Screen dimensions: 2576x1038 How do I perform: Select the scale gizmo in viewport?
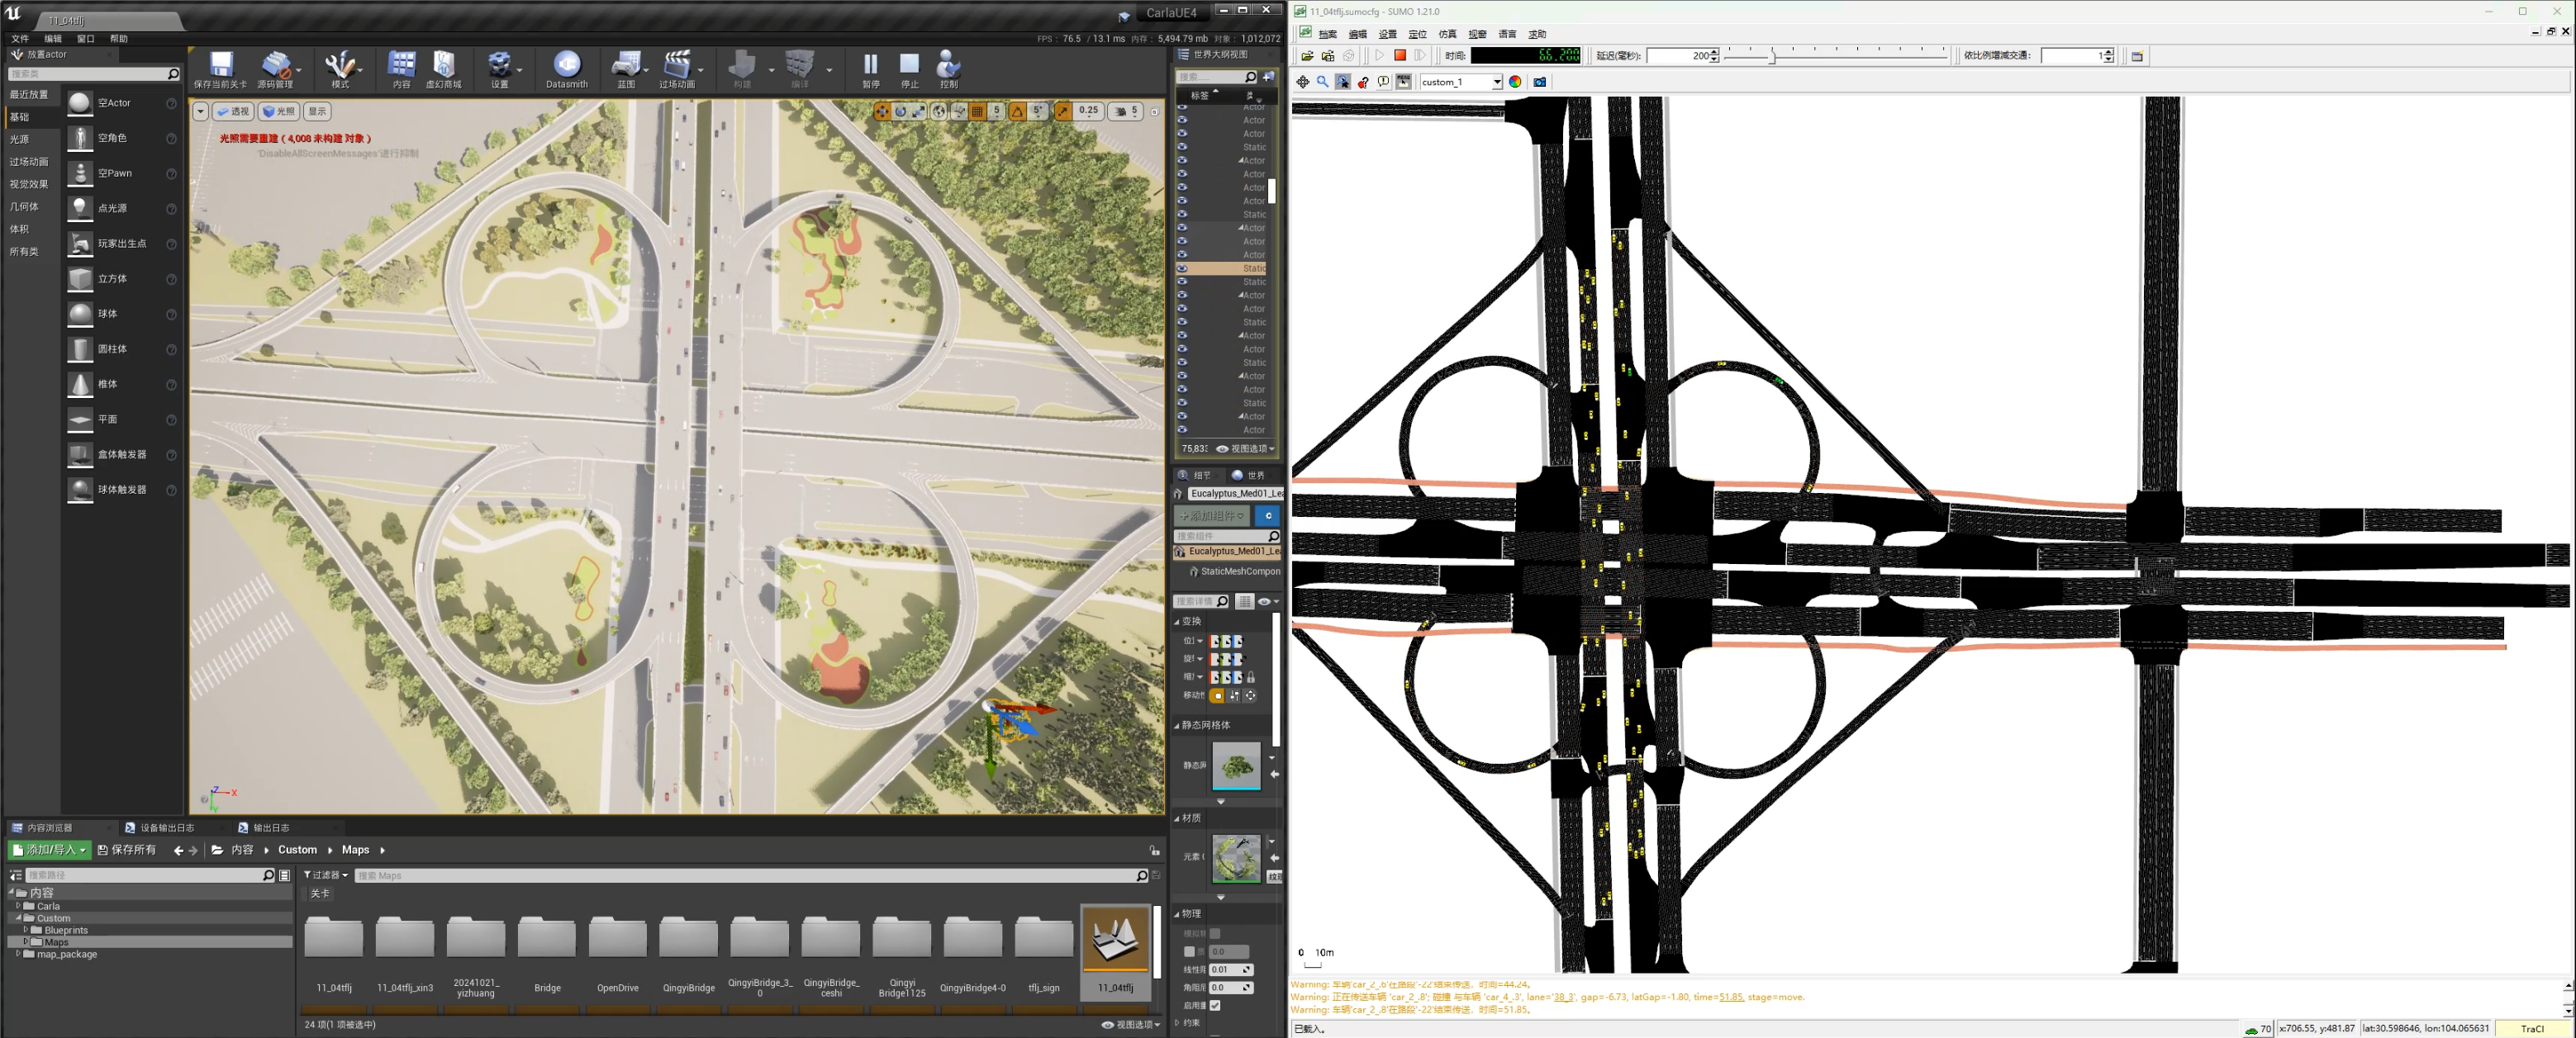click(919, 111)
